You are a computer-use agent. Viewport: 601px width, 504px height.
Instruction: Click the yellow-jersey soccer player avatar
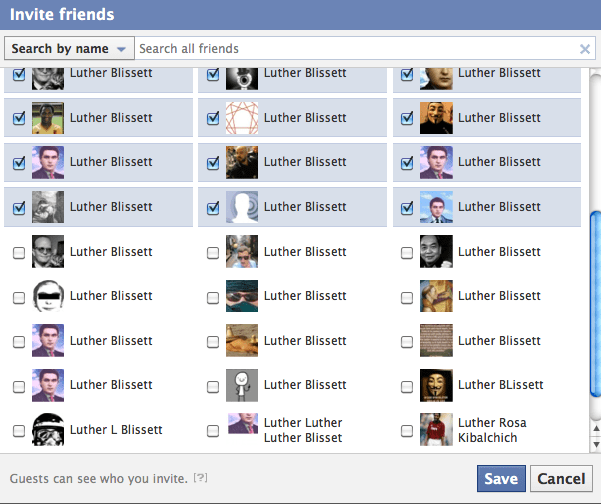pyautogui.click(x=48, y=118)
